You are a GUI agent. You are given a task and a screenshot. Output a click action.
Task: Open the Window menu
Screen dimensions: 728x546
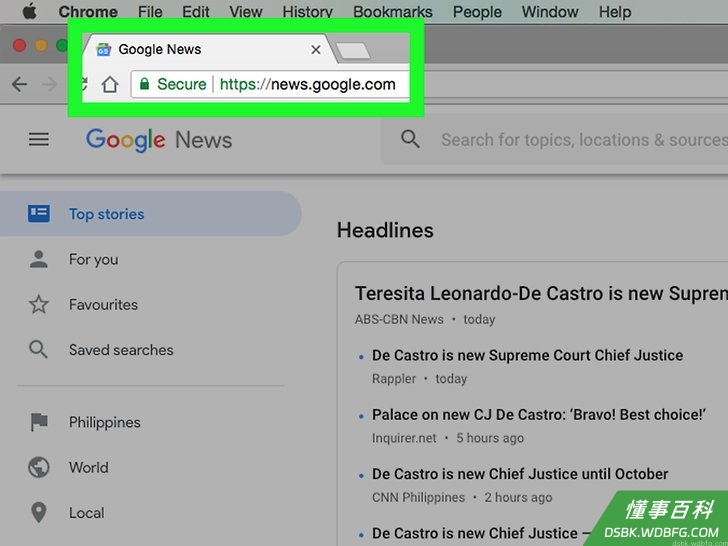pos(550,11)
